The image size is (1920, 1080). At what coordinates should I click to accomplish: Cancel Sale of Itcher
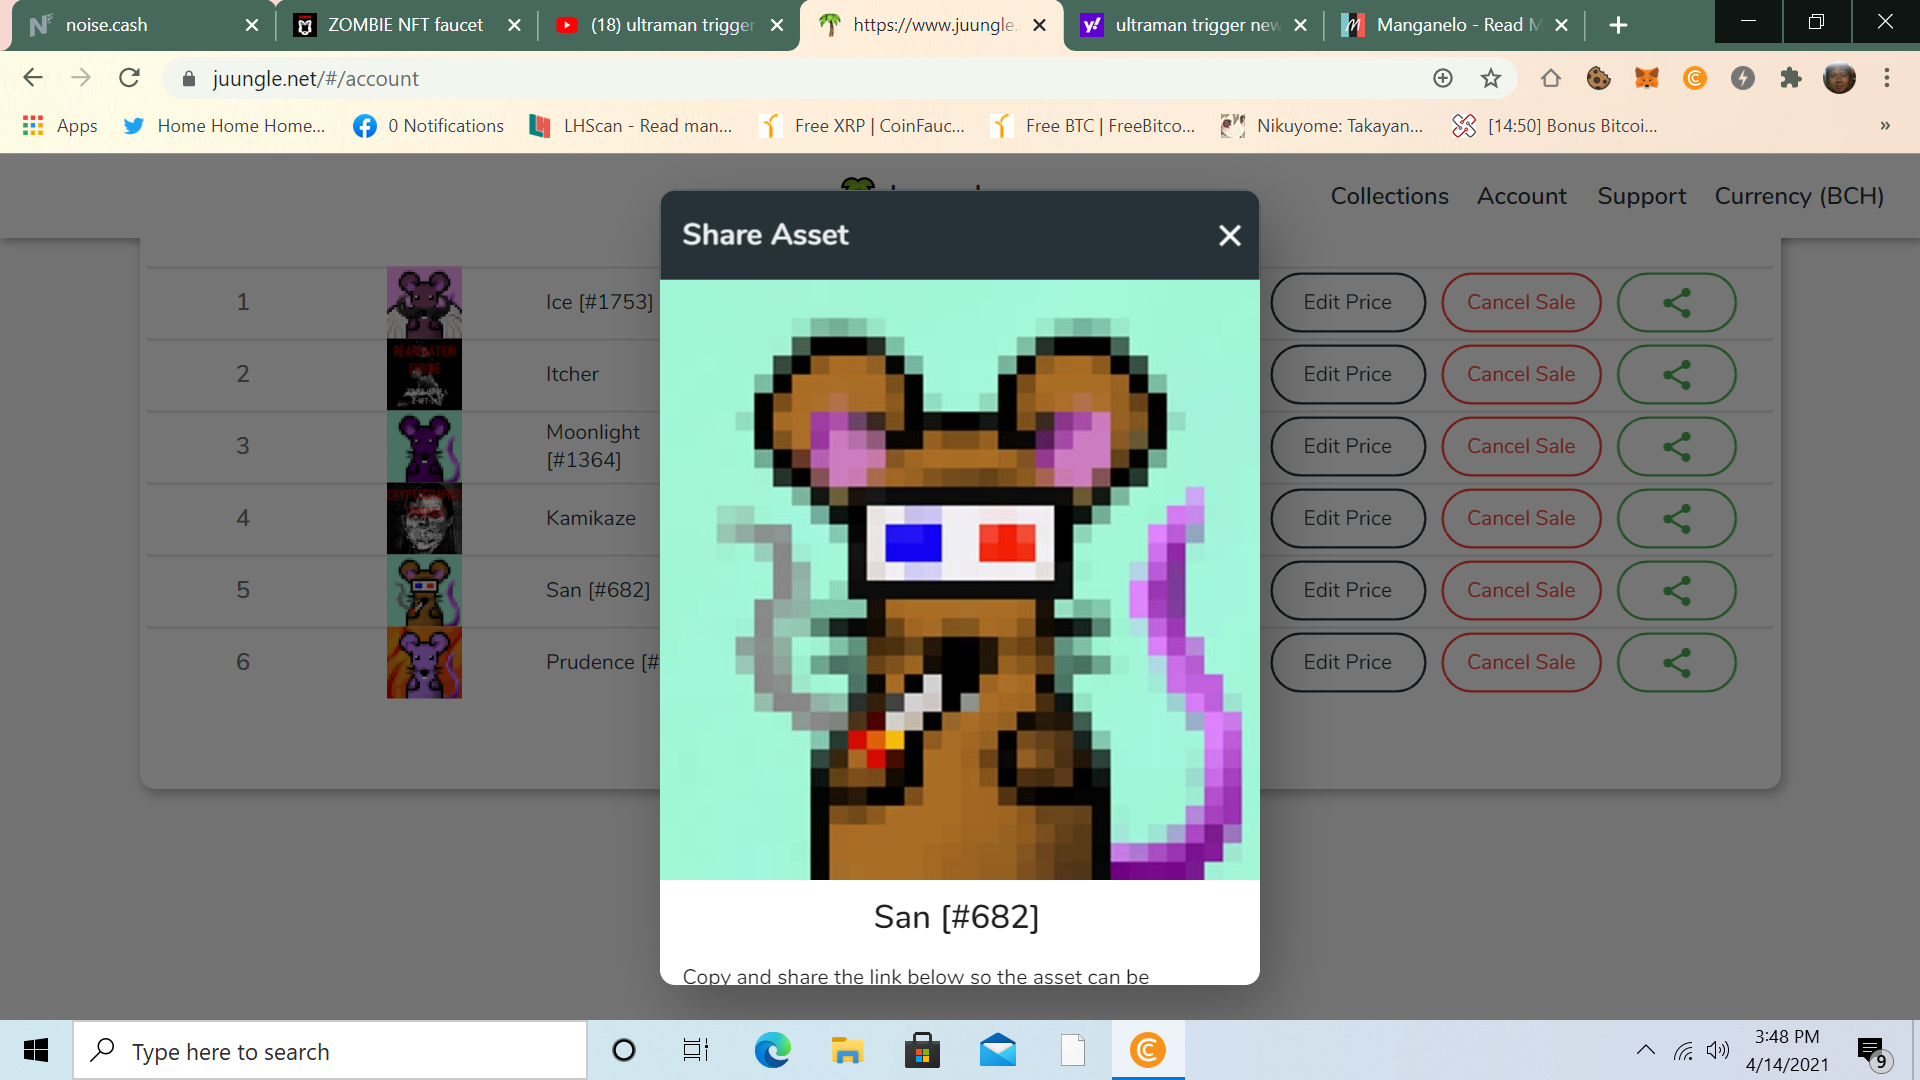(1521, 374)
